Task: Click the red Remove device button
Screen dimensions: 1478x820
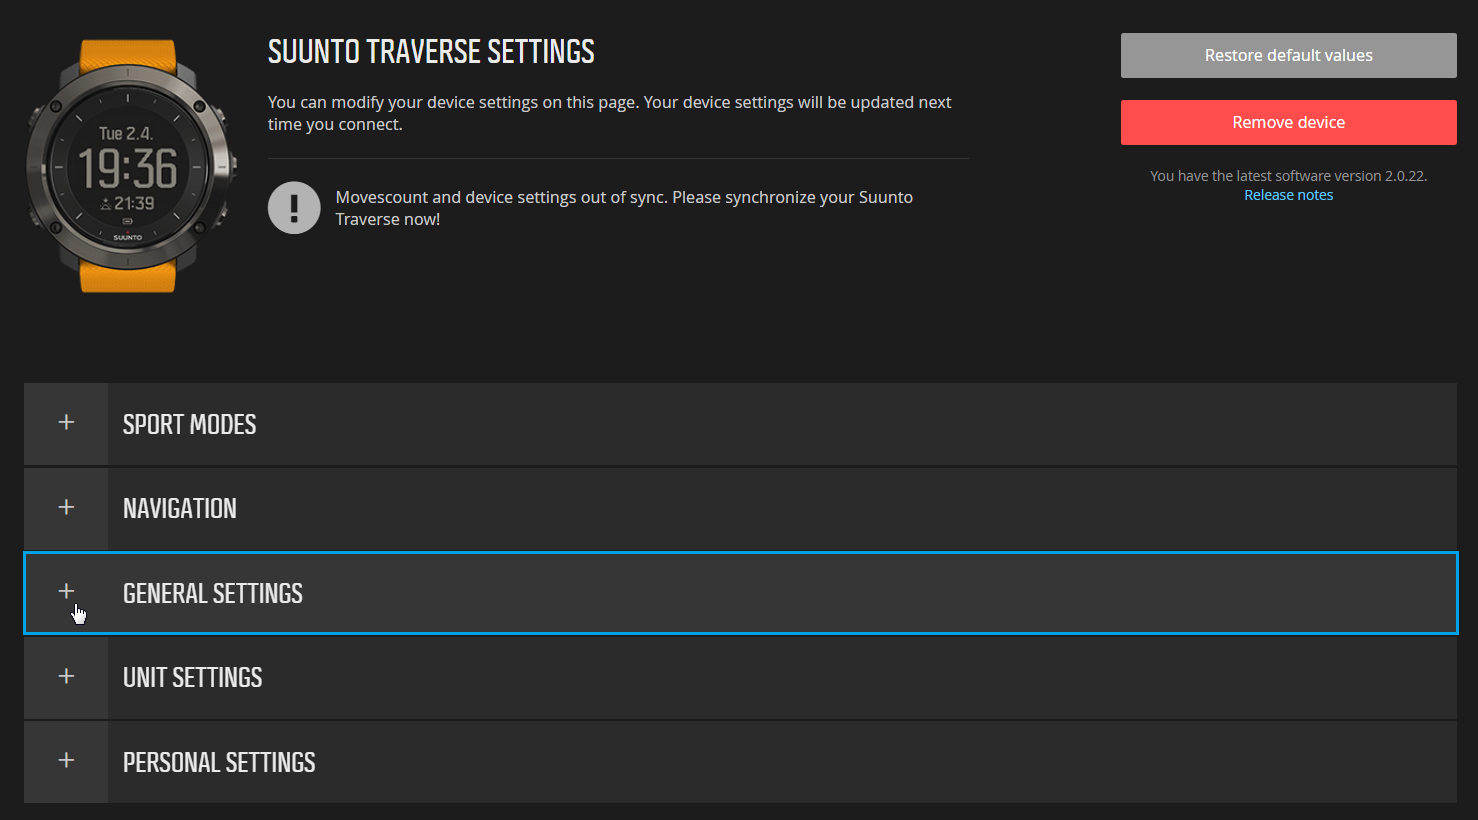Action: tap(1288, 122)
